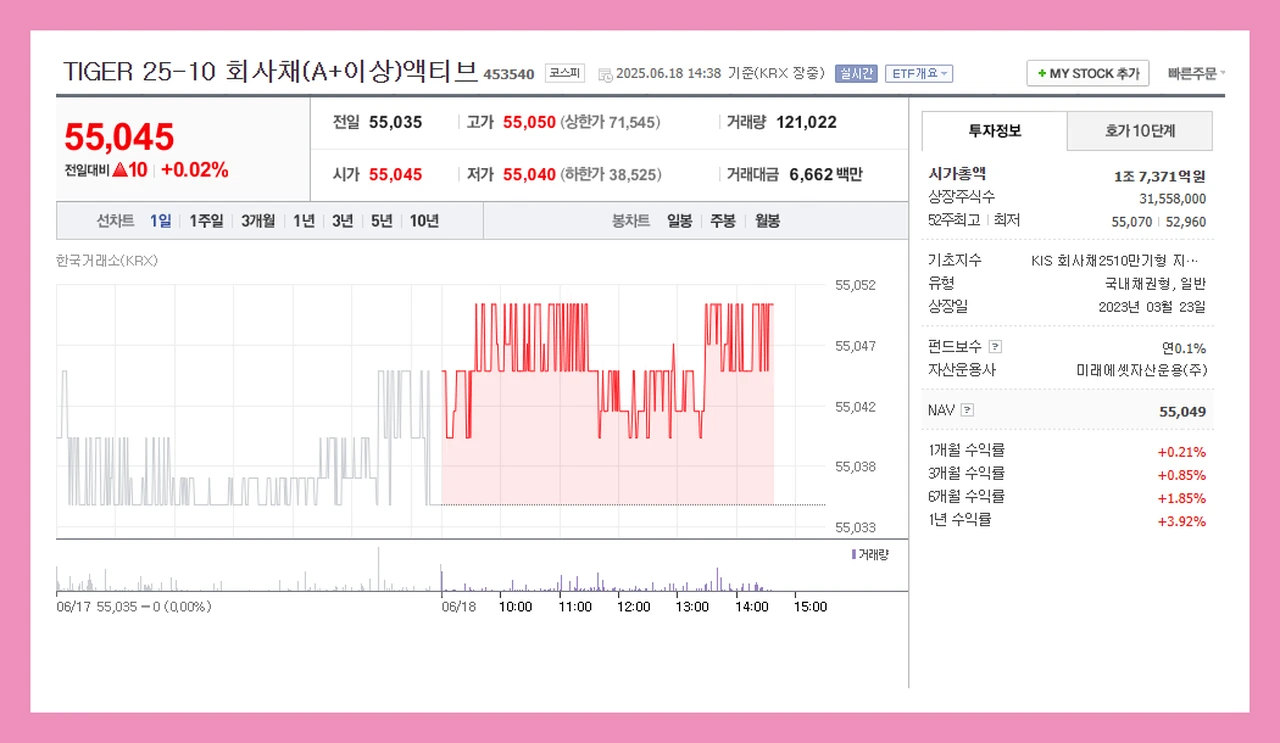
Task: Click the 실시간 badge
Action: click(x=856, y=73)
